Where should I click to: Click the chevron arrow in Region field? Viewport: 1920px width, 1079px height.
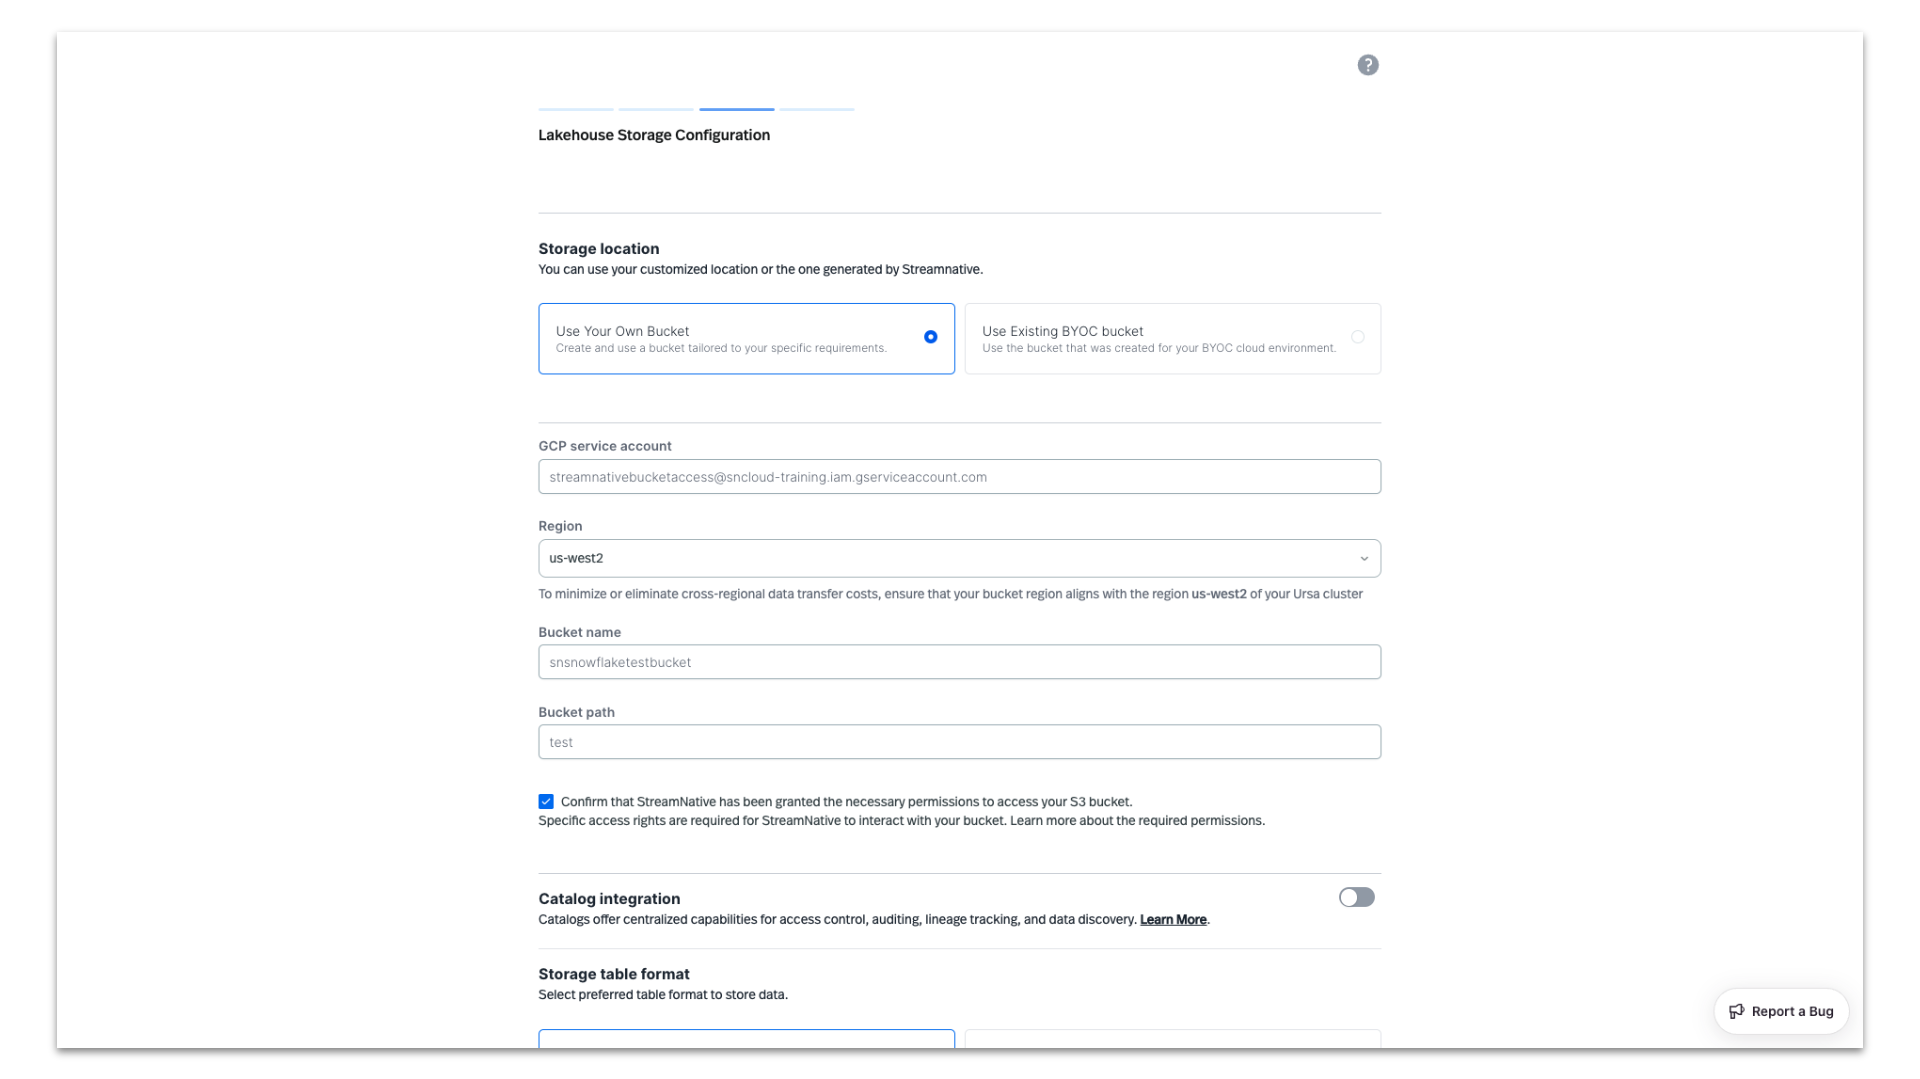click(1363, 559)
